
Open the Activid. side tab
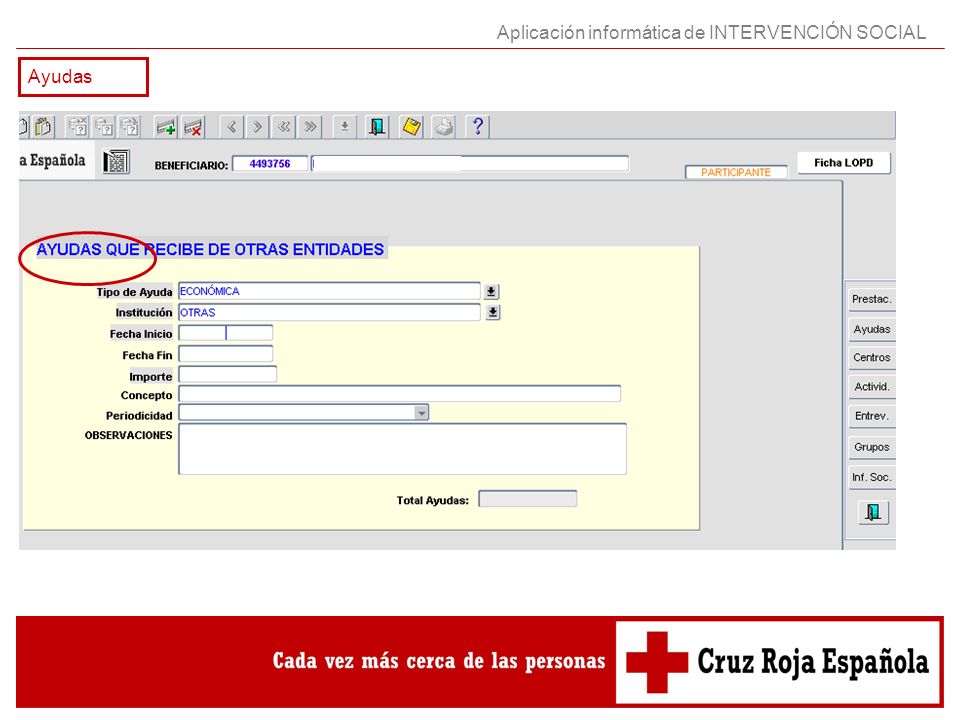871,387
